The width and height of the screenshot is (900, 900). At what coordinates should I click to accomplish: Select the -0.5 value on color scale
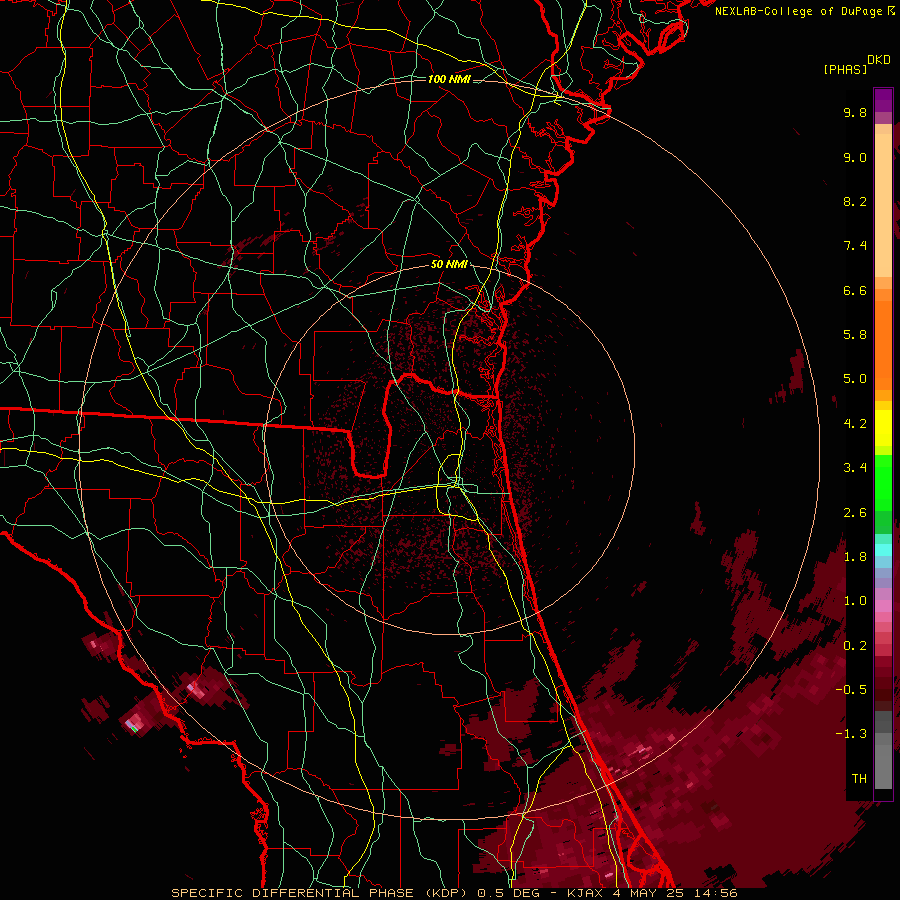pyautogui.click(x=851, y=690)
